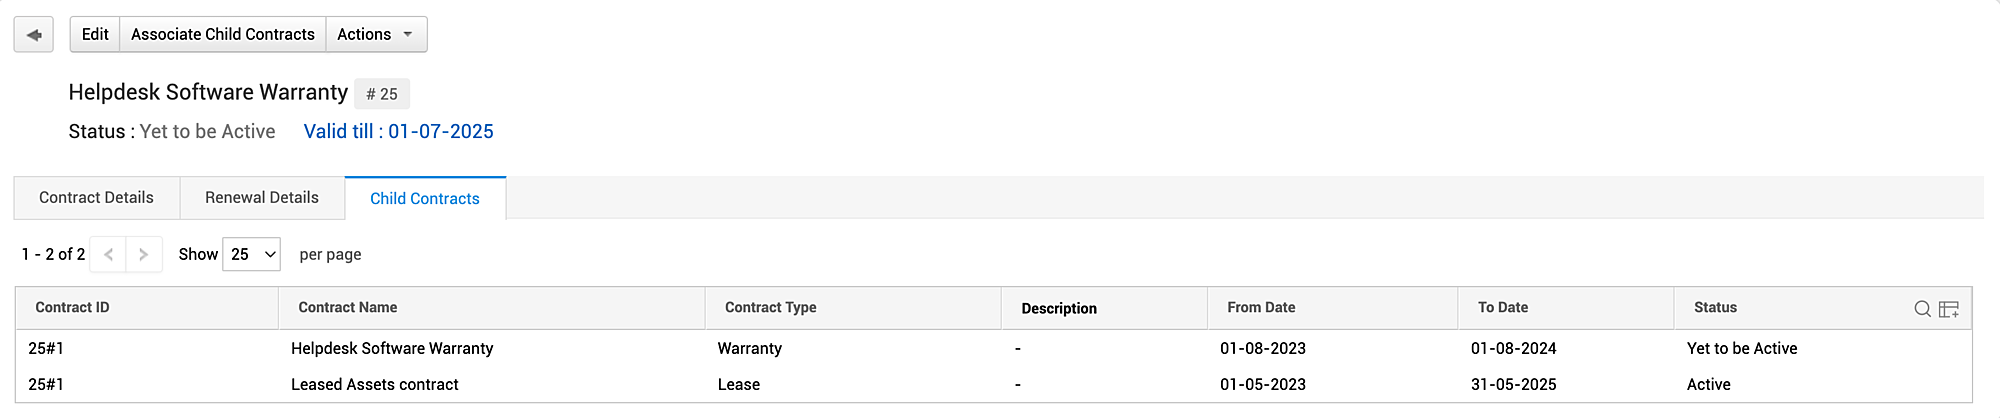Switch to Renewal Details tab
The width and height of the screenshot is (2000, 418).
point(262,198)
